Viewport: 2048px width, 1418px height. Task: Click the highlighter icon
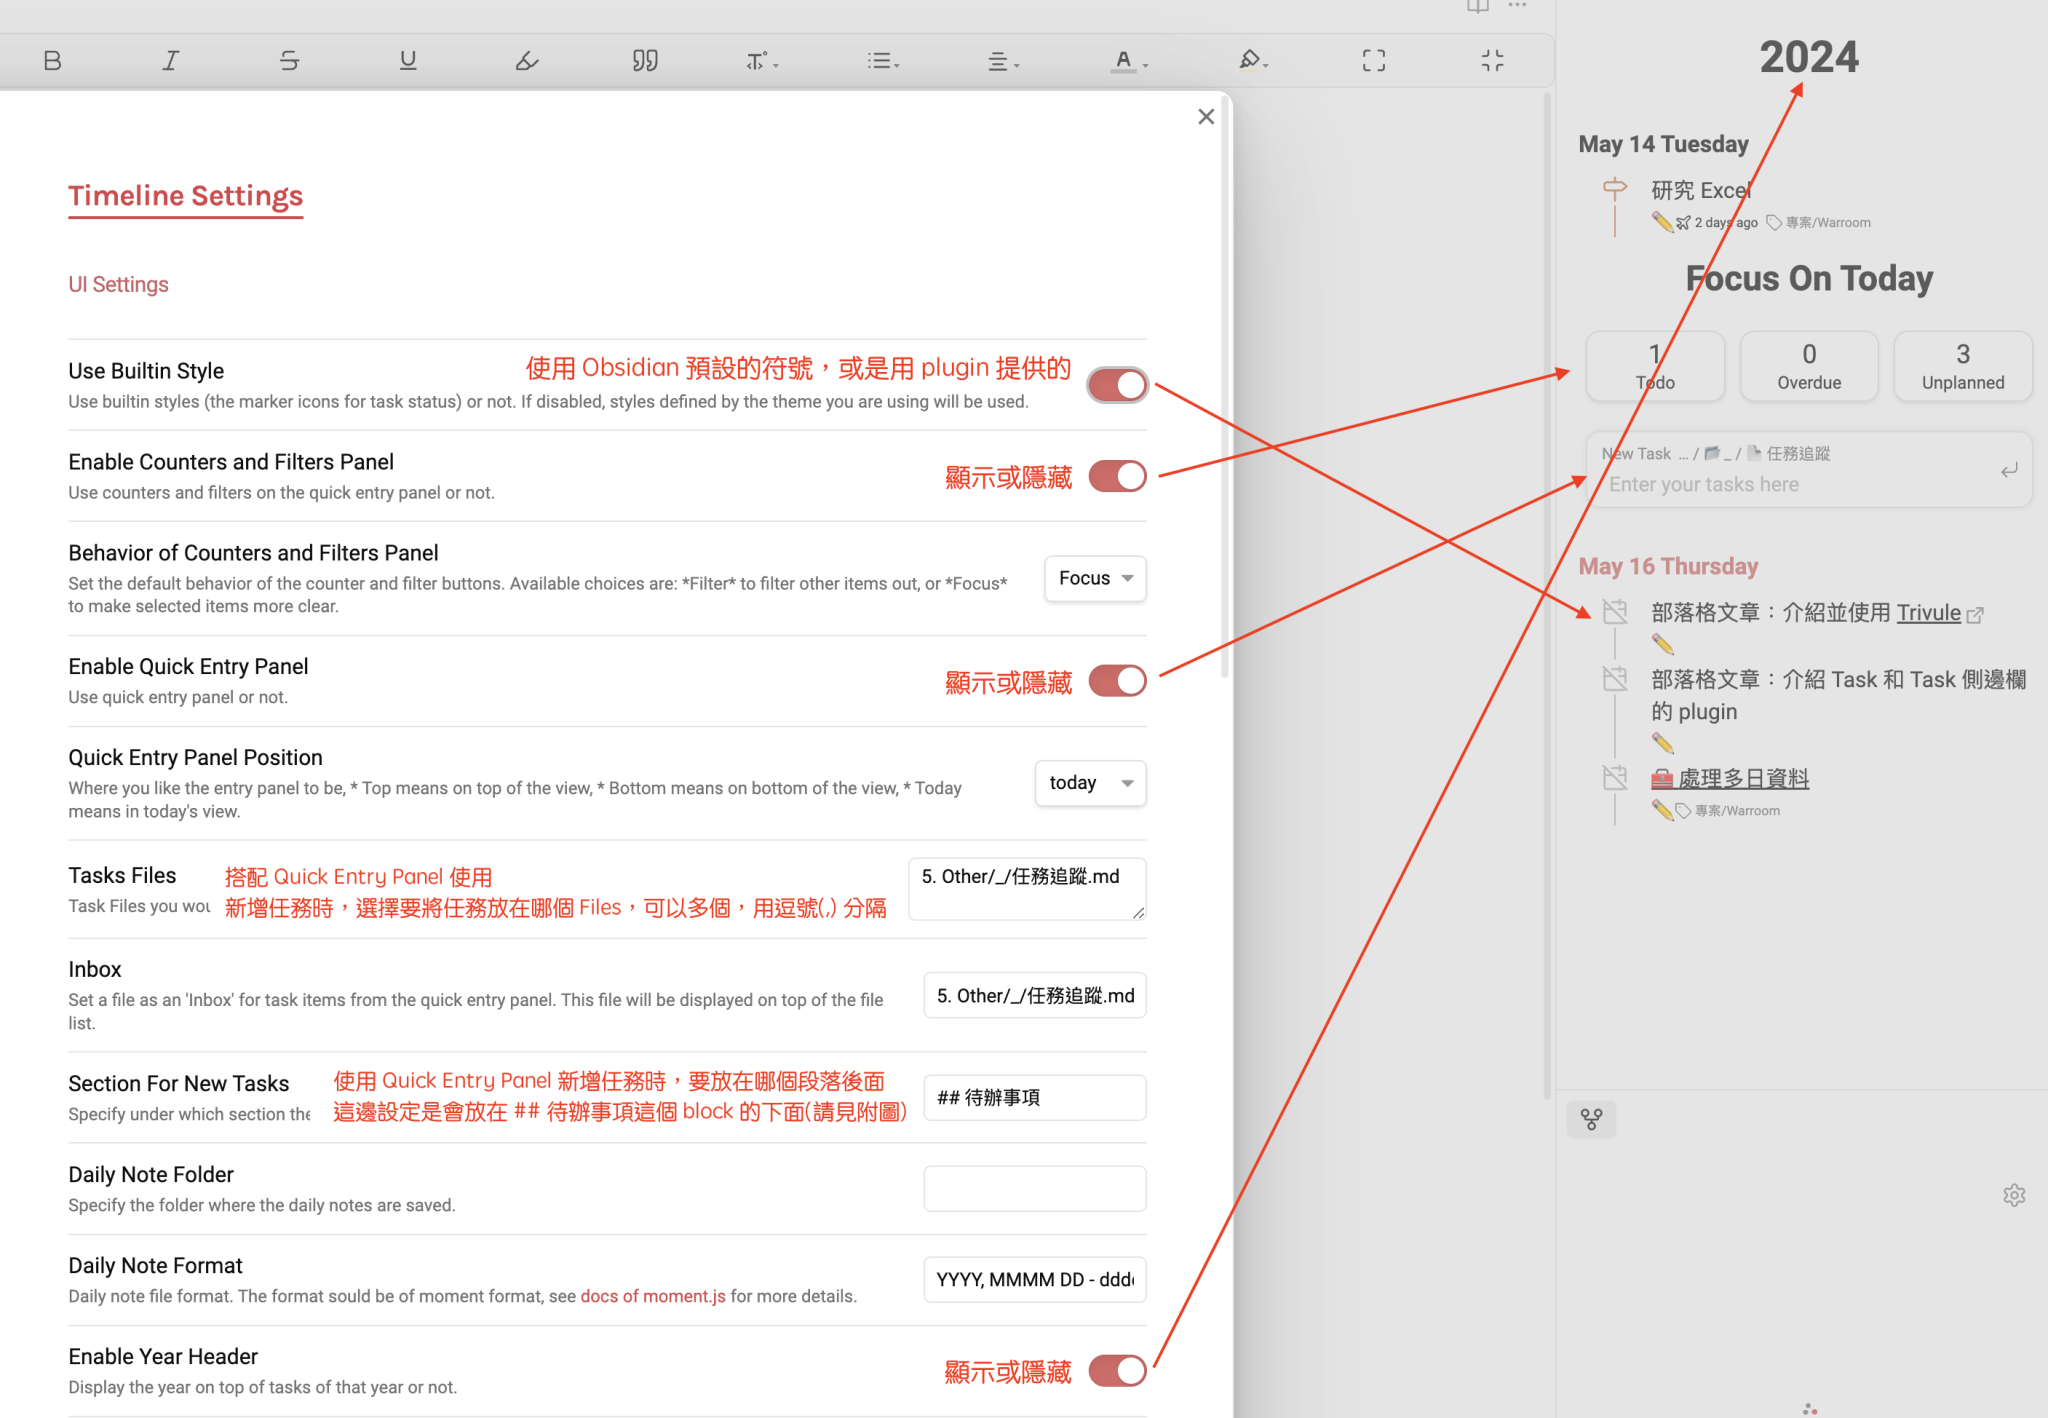tap(527, 60)
